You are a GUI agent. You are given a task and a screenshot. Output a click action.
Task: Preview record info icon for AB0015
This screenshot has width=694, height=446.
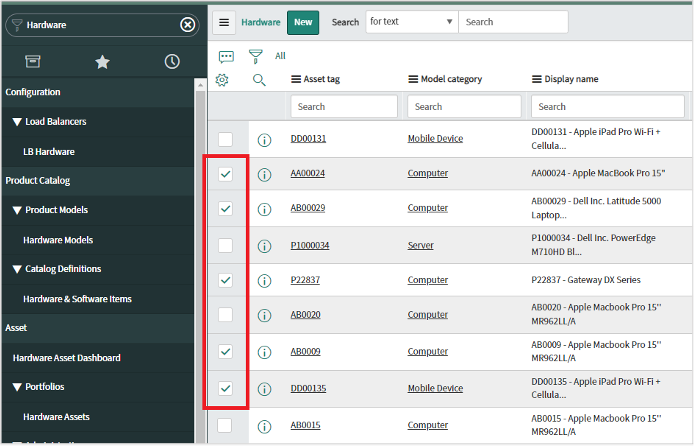264,427
